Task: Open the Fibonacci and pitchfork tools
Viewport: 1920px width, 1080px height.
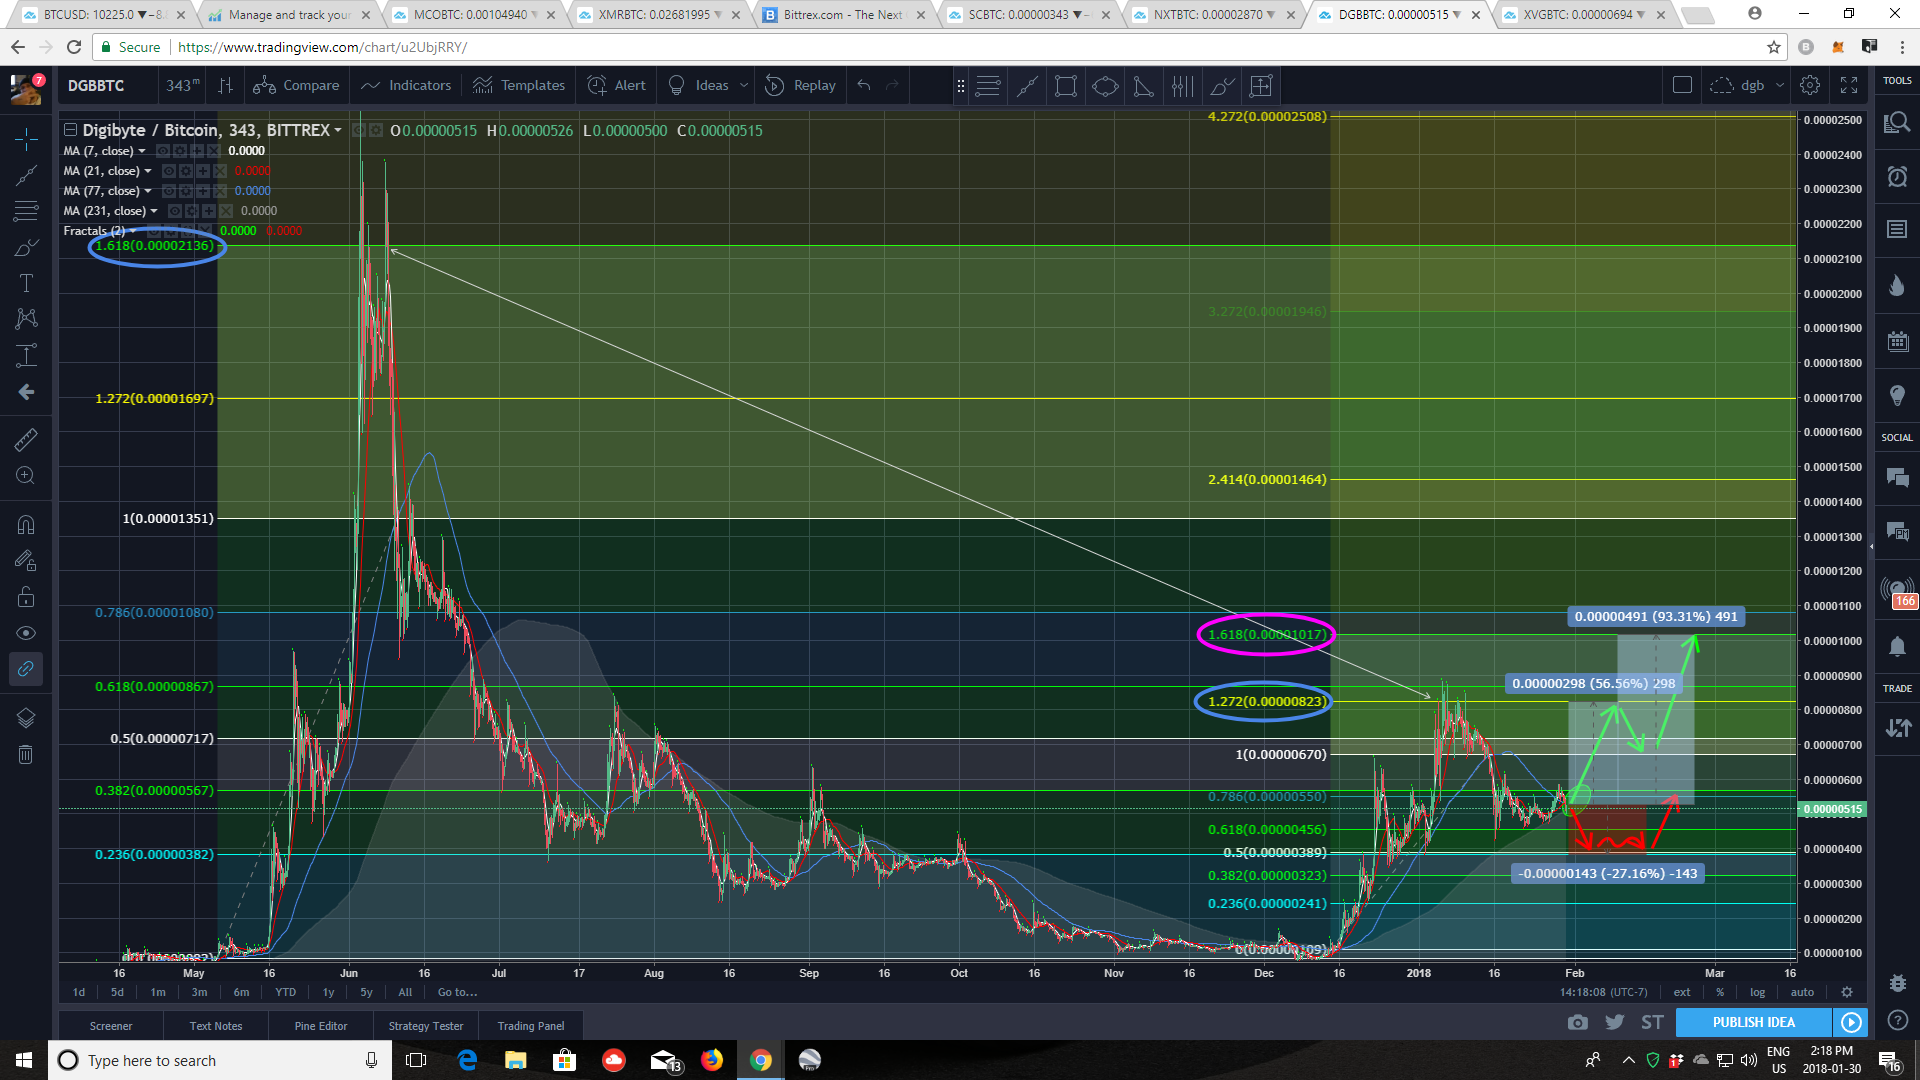Action: 26,211
